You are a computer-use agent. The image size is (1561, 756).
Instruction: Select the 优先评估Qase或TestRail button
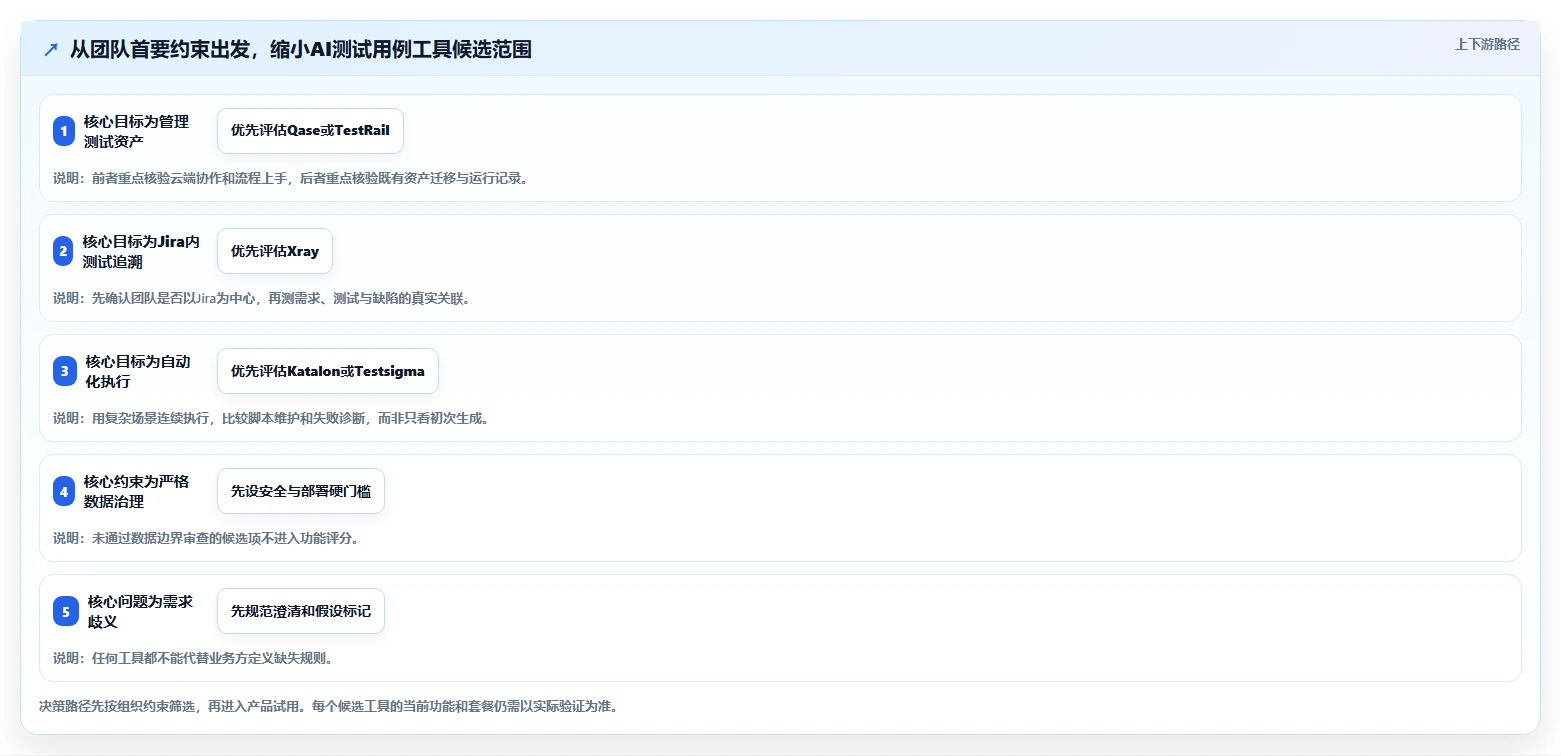tap(310, 131)
